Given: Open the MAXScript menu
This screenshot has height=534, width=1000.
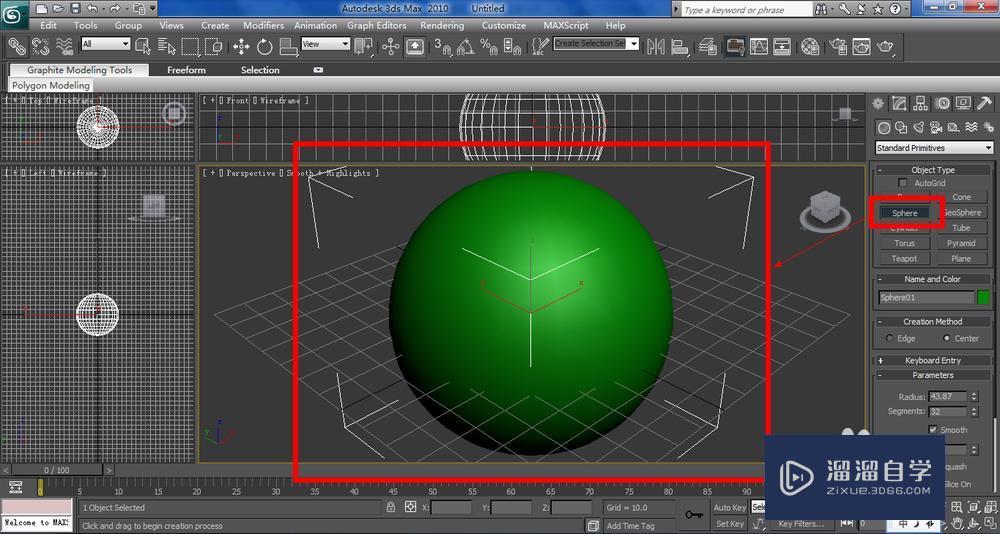Looking at the screenshot, I should [x=564, y=26].
